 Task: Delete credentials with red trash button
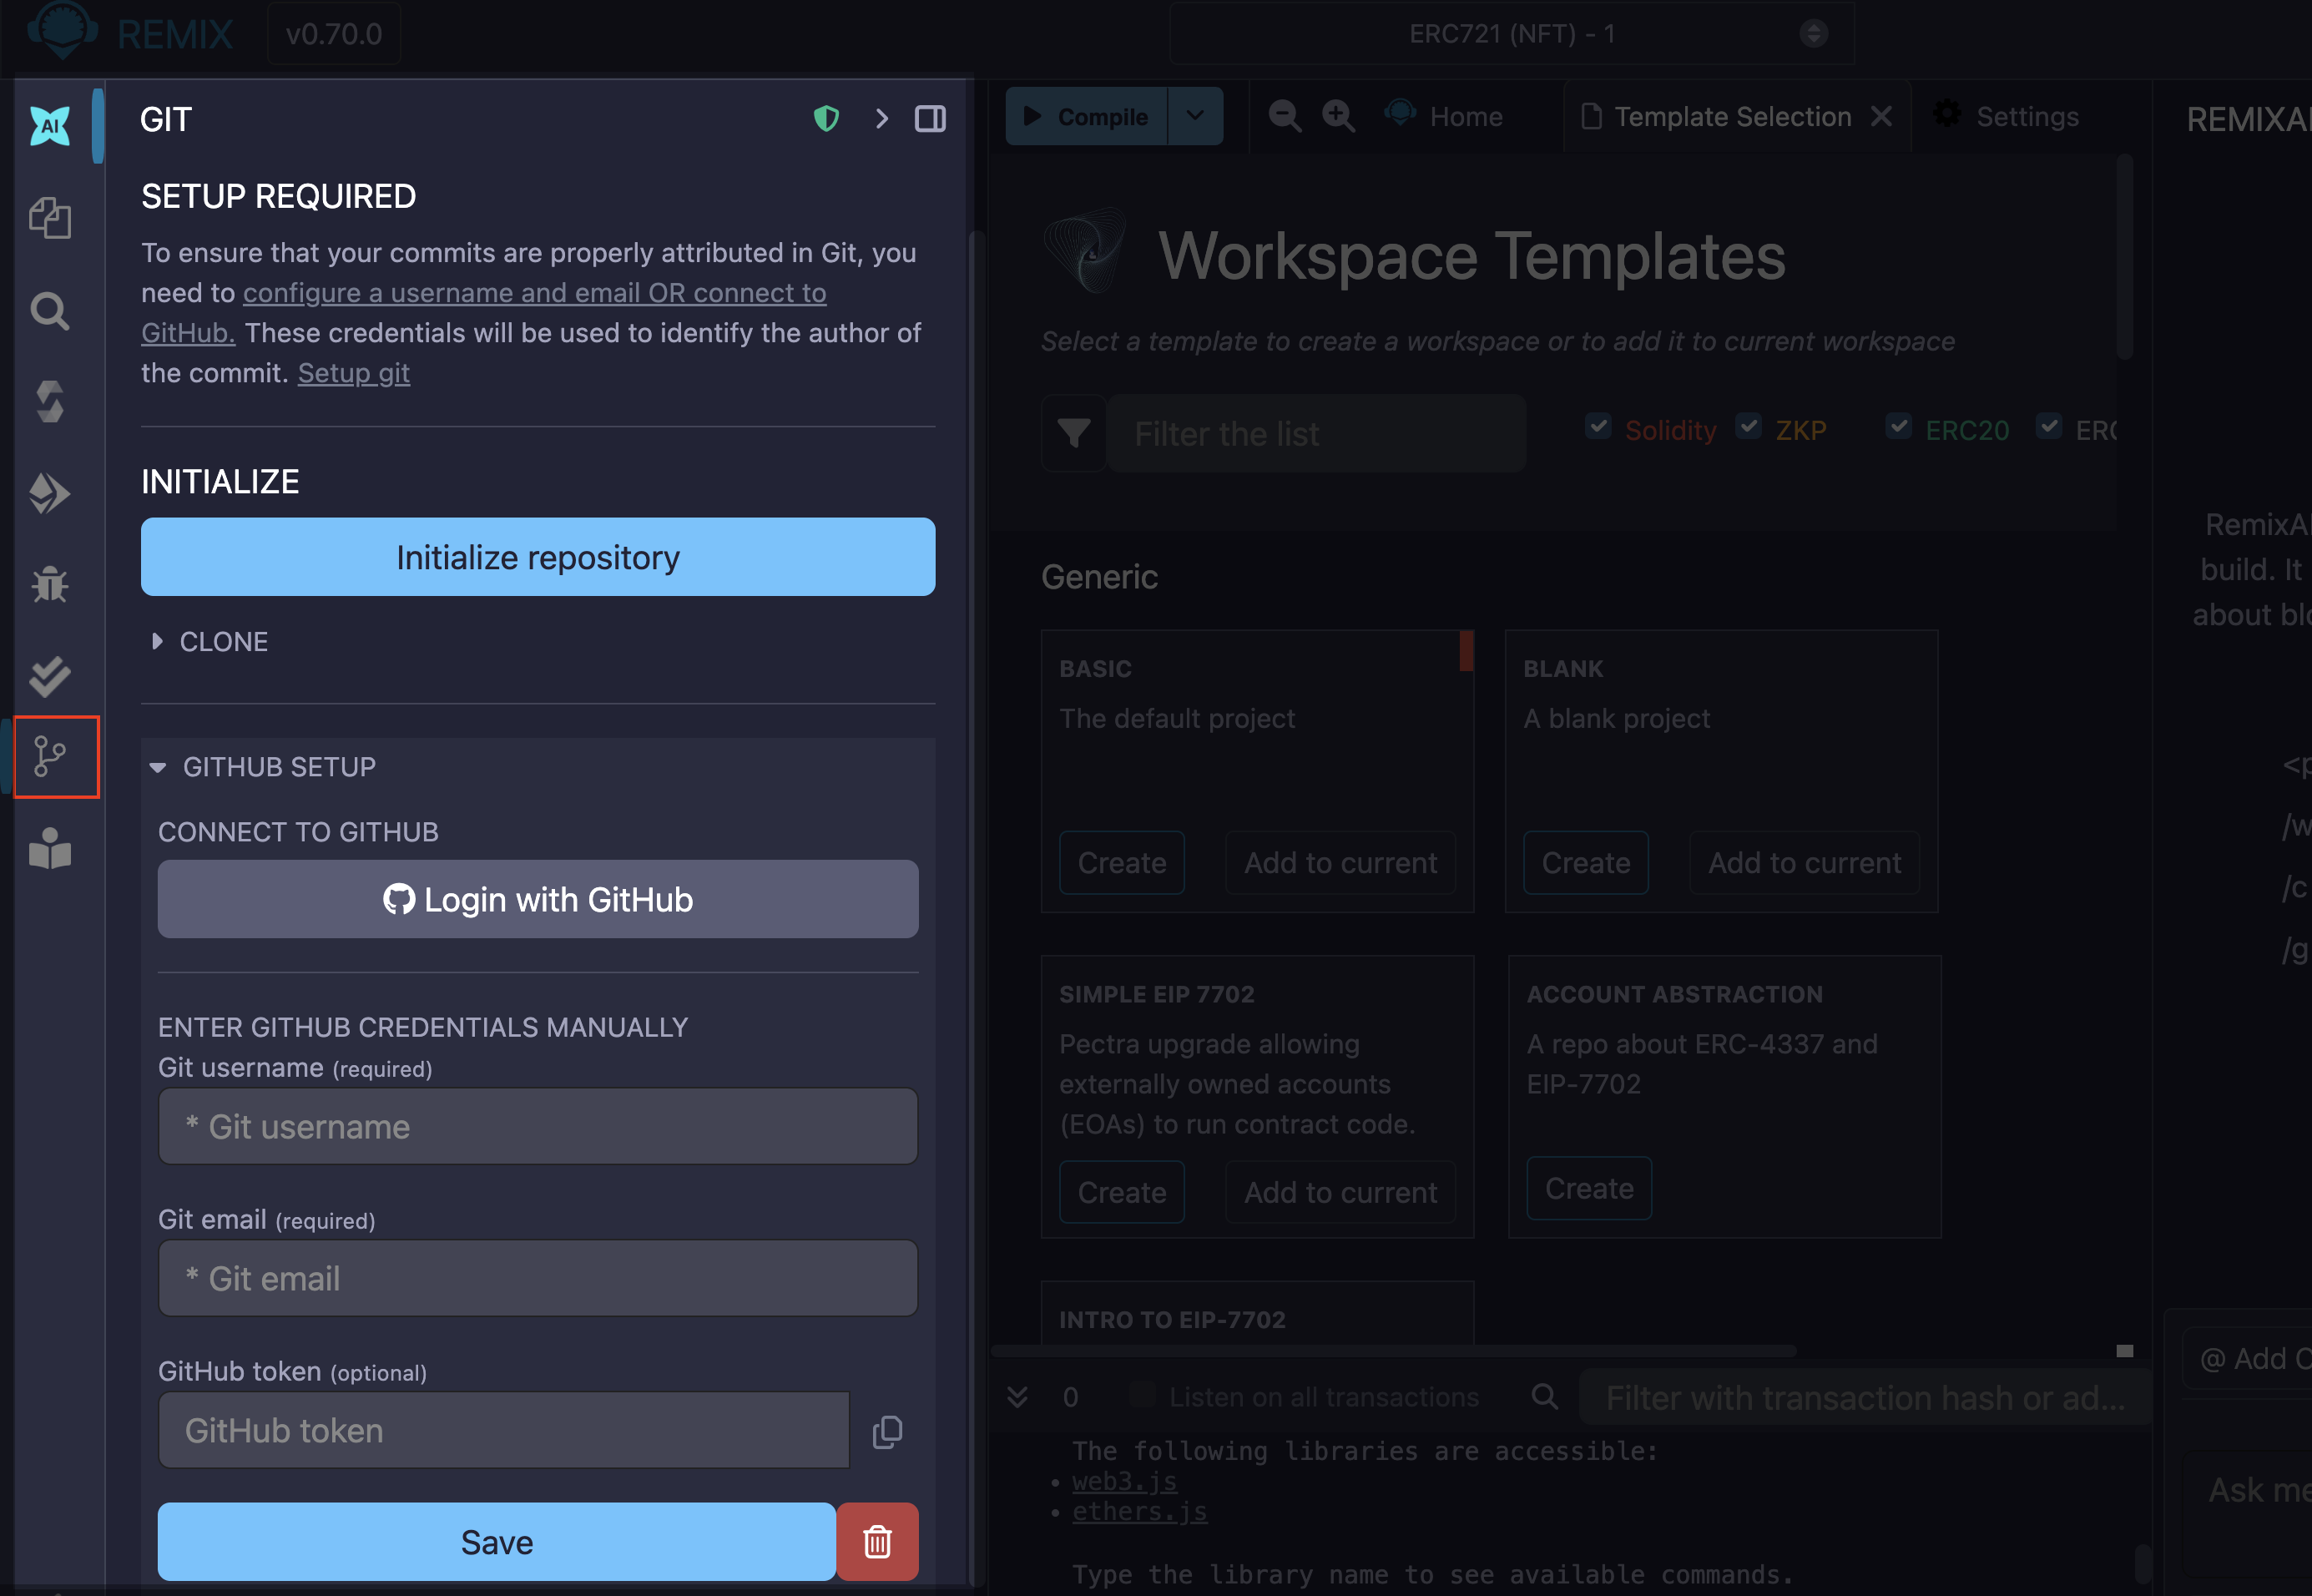(877, 1541)
